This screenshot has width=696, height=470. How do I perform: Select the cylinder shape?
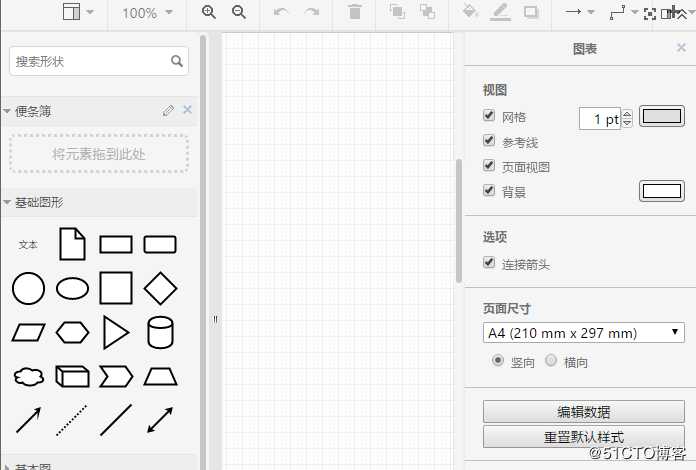(160, 332)
